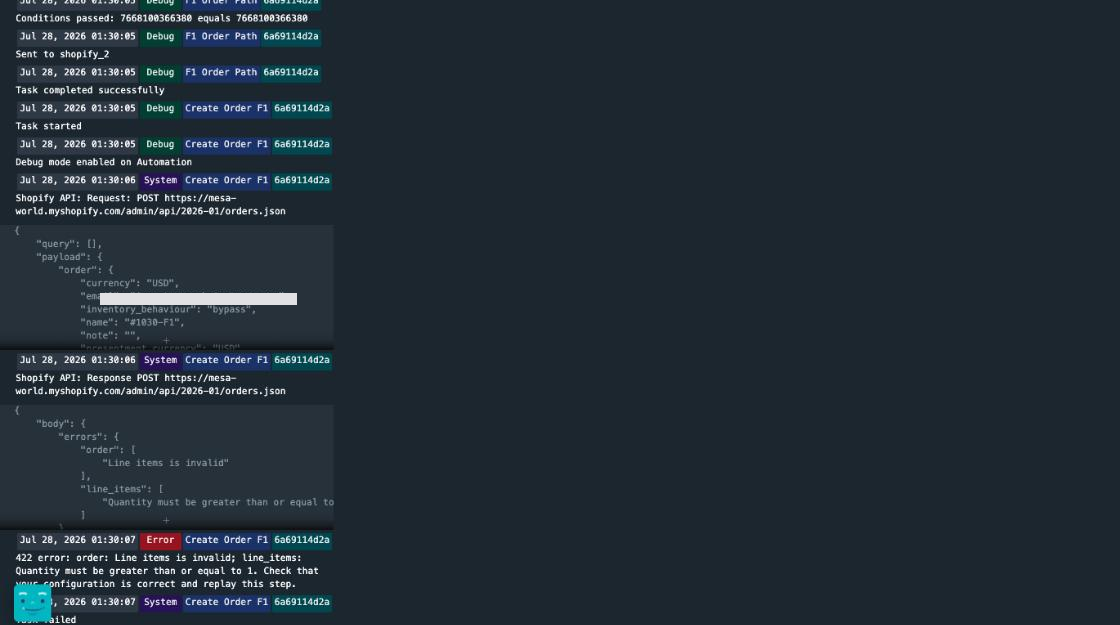Click Debug label above 'Debug mode enabled'

point(160,144)
